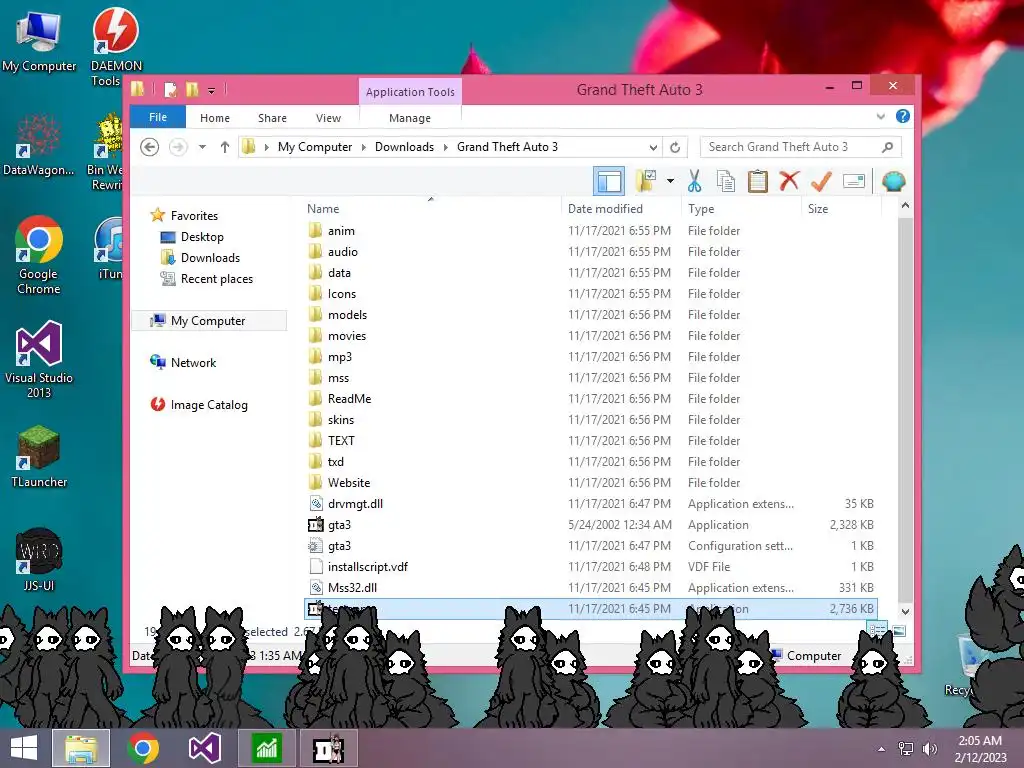Click the green chart app on the taskbar
This screenshot has width=1024, height=768.
tap(266, 748)
